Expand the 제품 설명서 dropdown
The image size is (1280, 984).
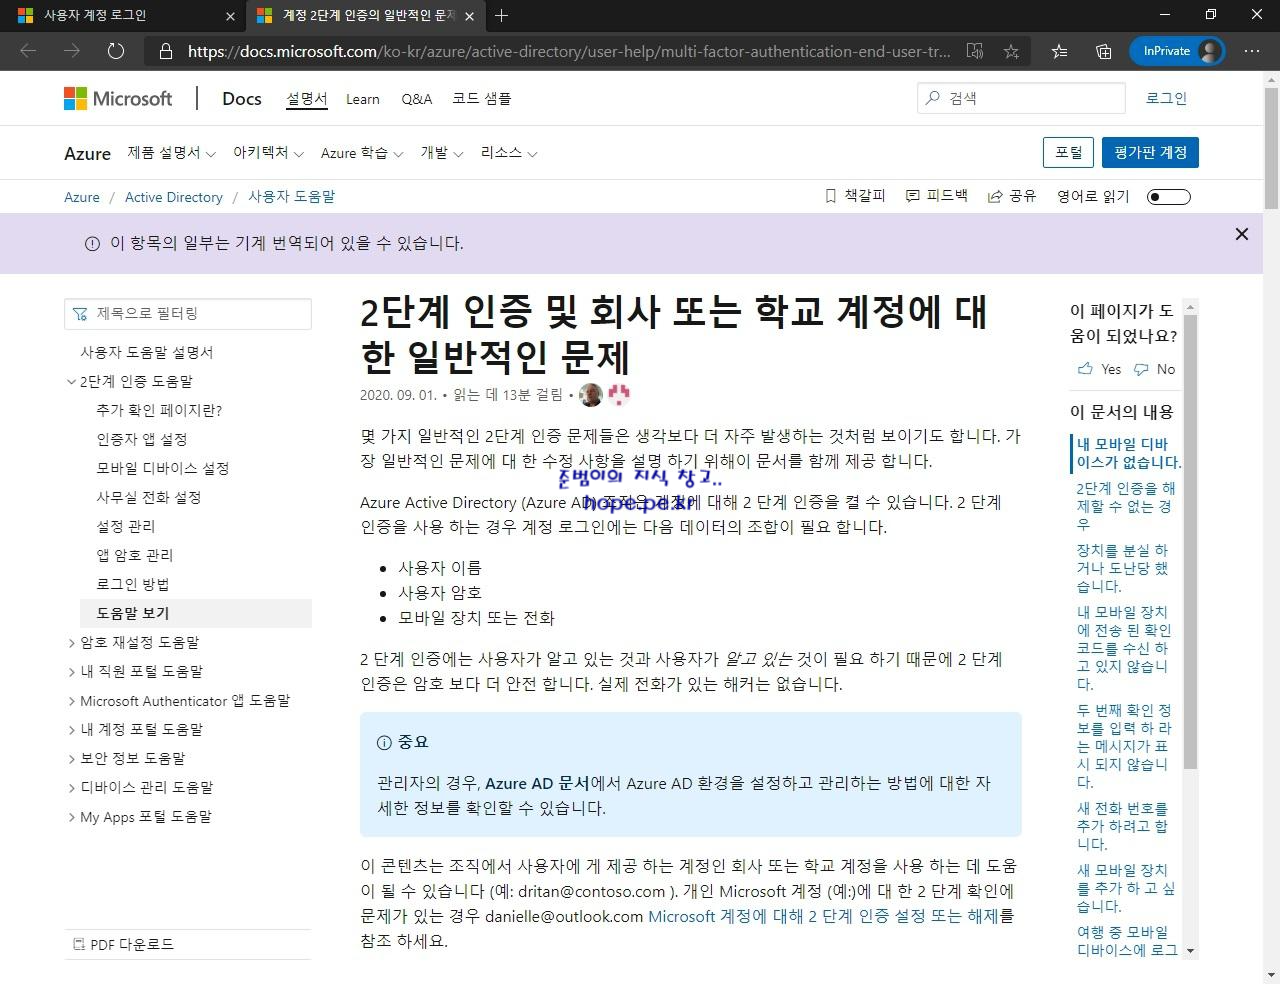pos(171,153)
